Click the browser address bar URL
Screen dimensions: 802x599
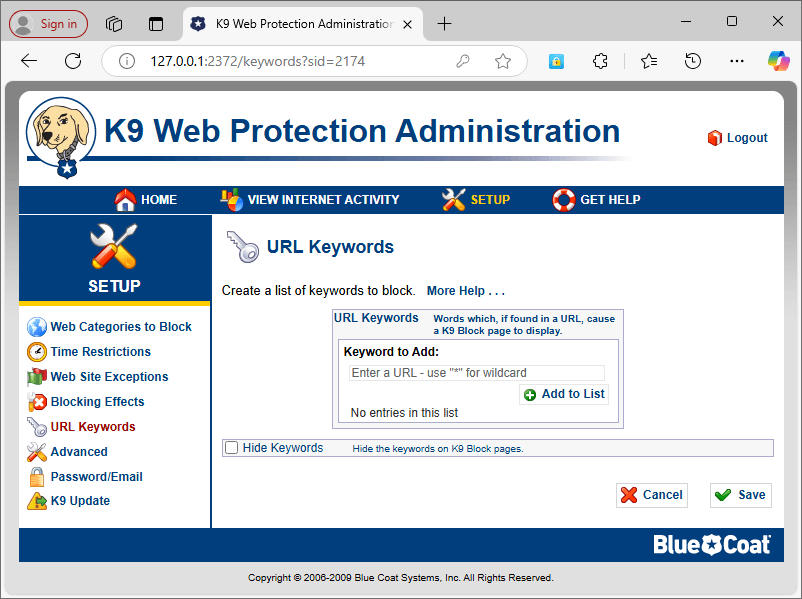pos(257,61)
